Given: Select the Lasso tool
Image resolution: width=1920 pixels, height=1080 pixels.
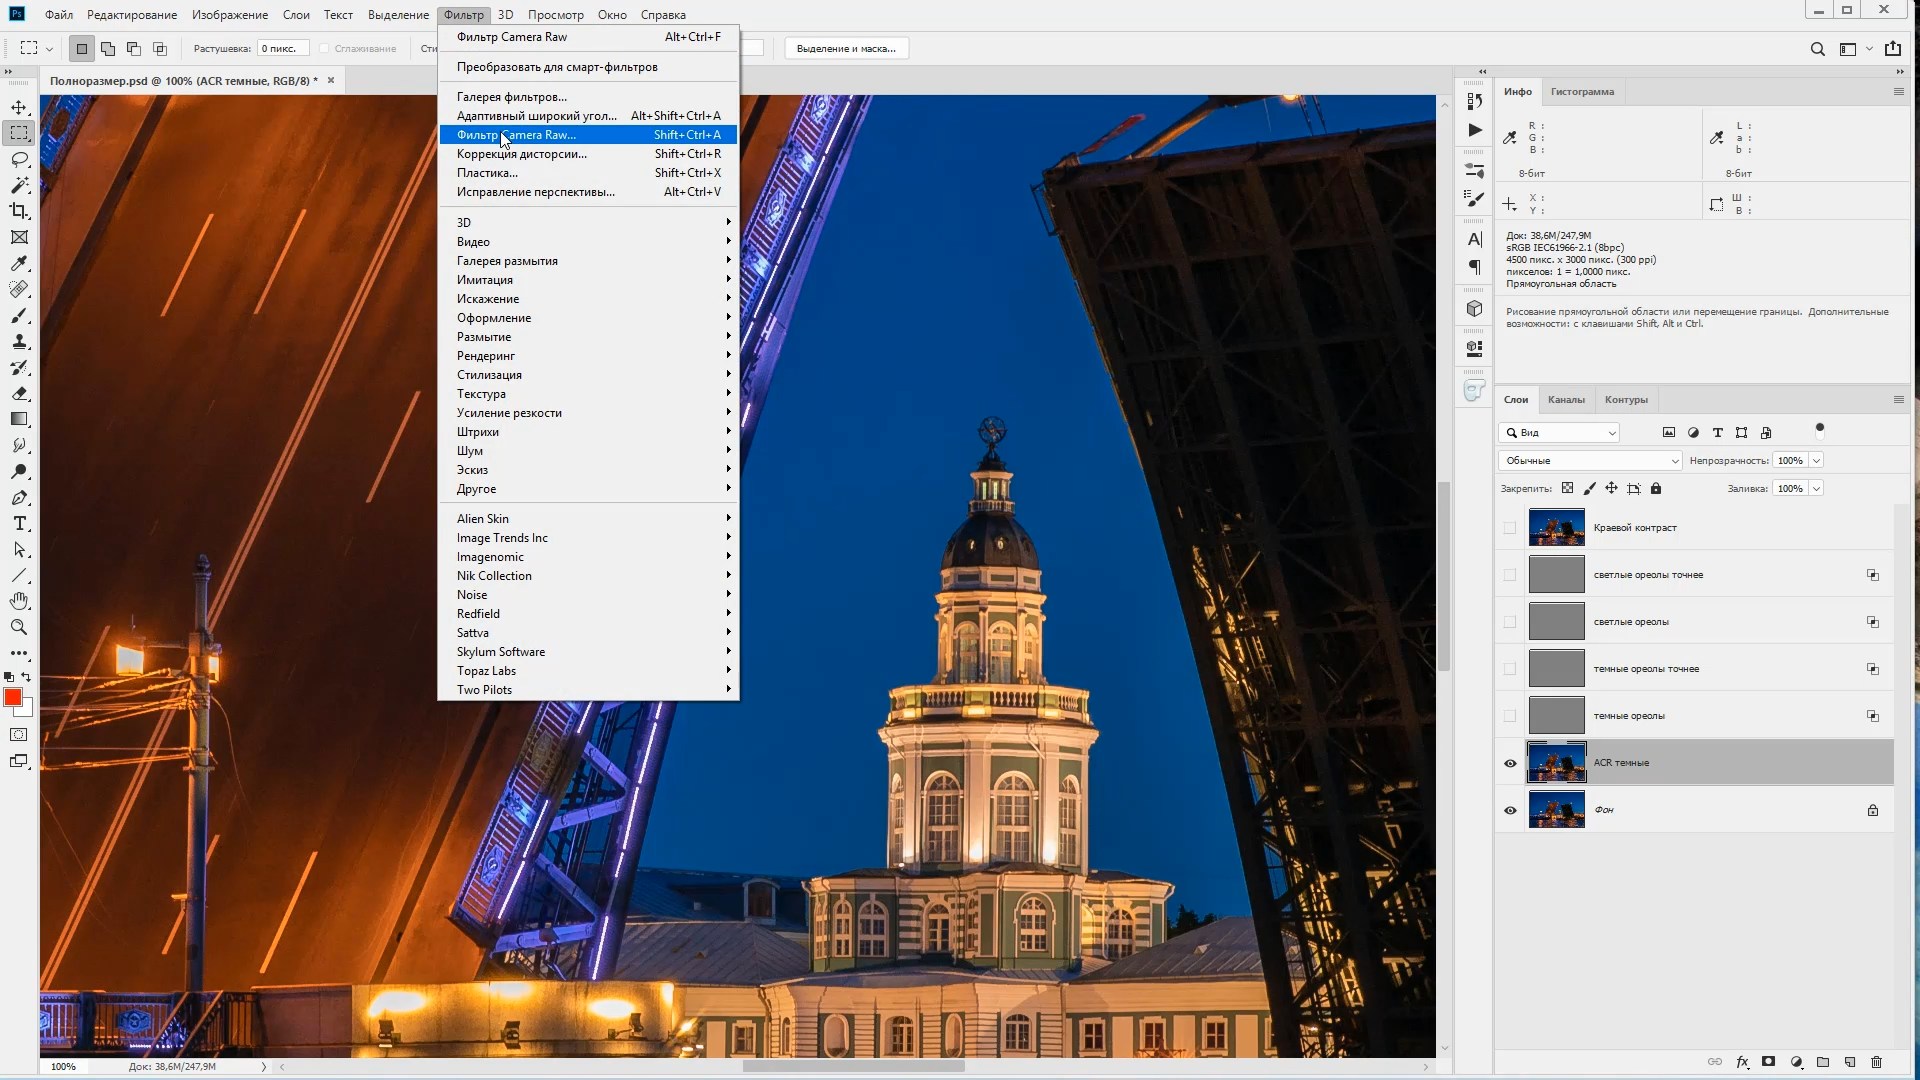Looking at the screenshot, I should click(x=18, y=157).
